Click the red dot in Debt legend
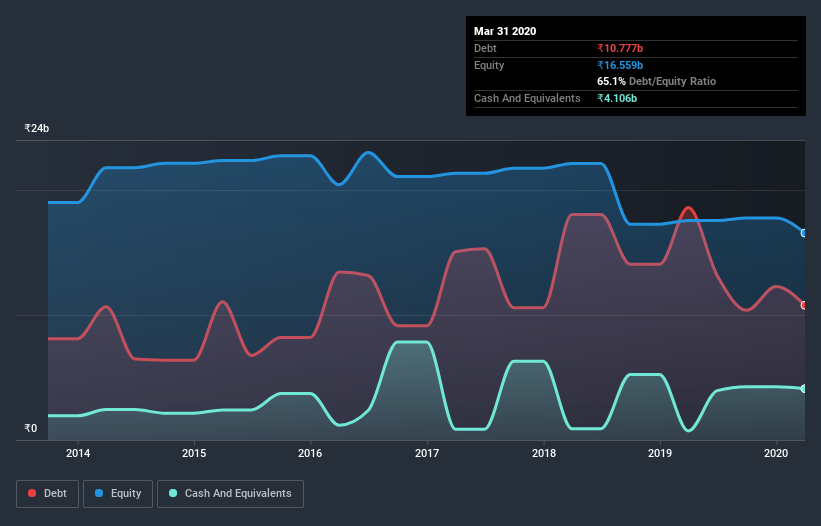821x526 pixels. [x=32, y=493]
